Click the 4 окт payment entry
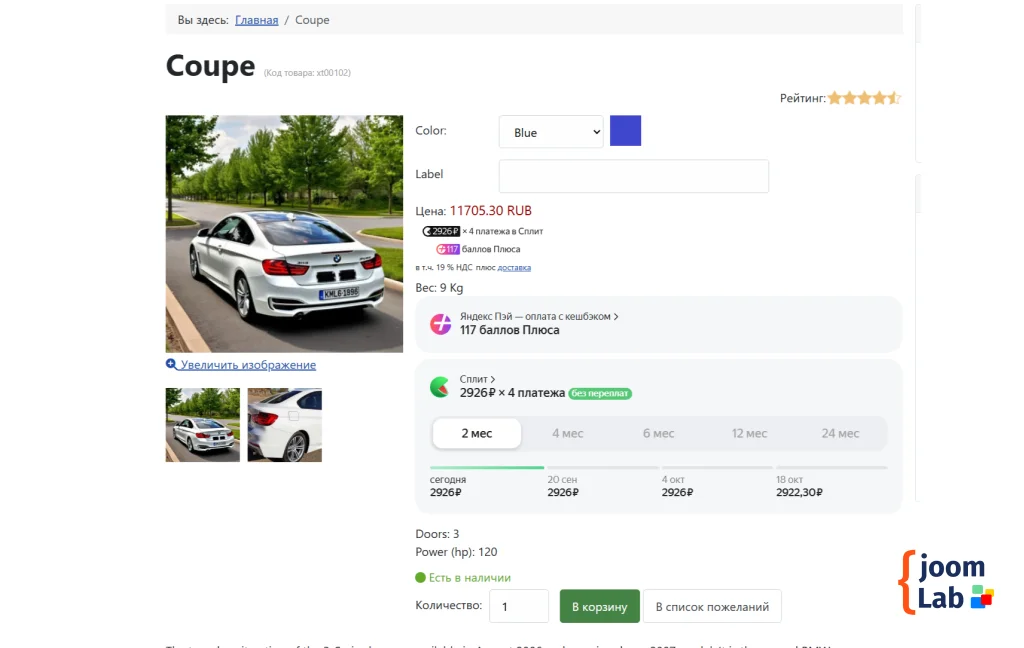Image resolution: width=1024 pixels, height=648 pixels. point(677,486)
